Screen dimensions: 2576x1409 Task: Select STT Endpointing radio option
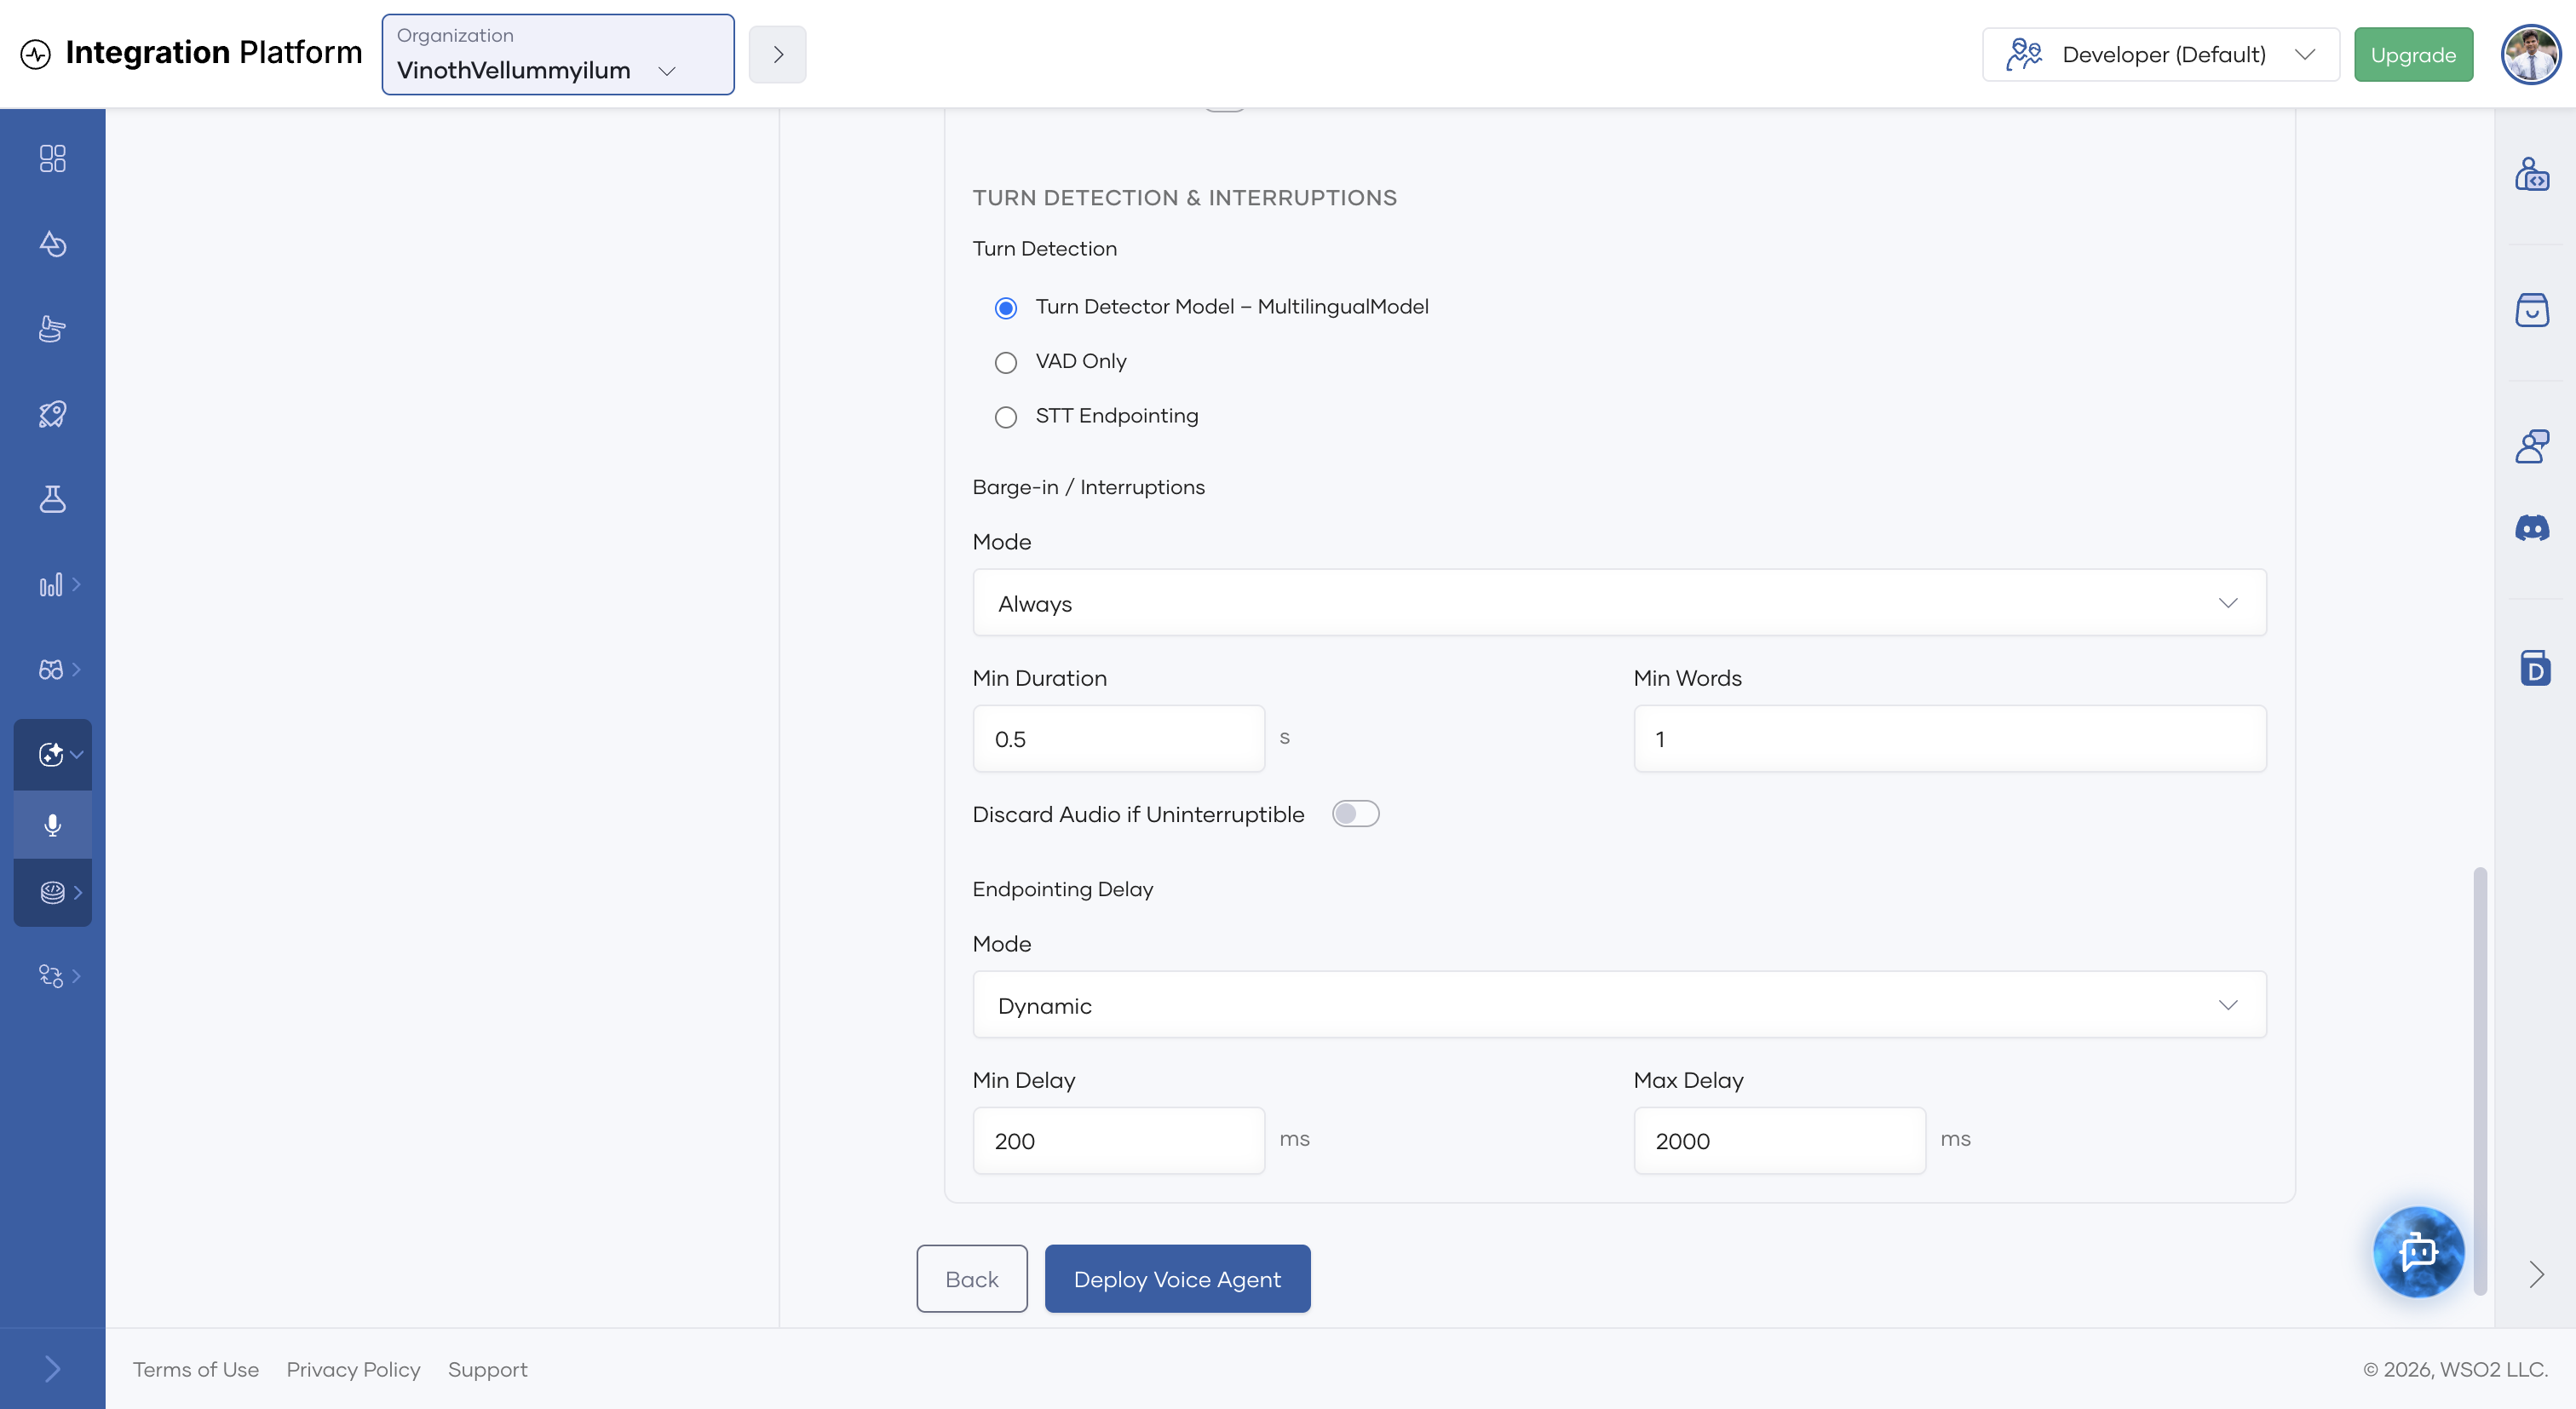[1005, 417]
